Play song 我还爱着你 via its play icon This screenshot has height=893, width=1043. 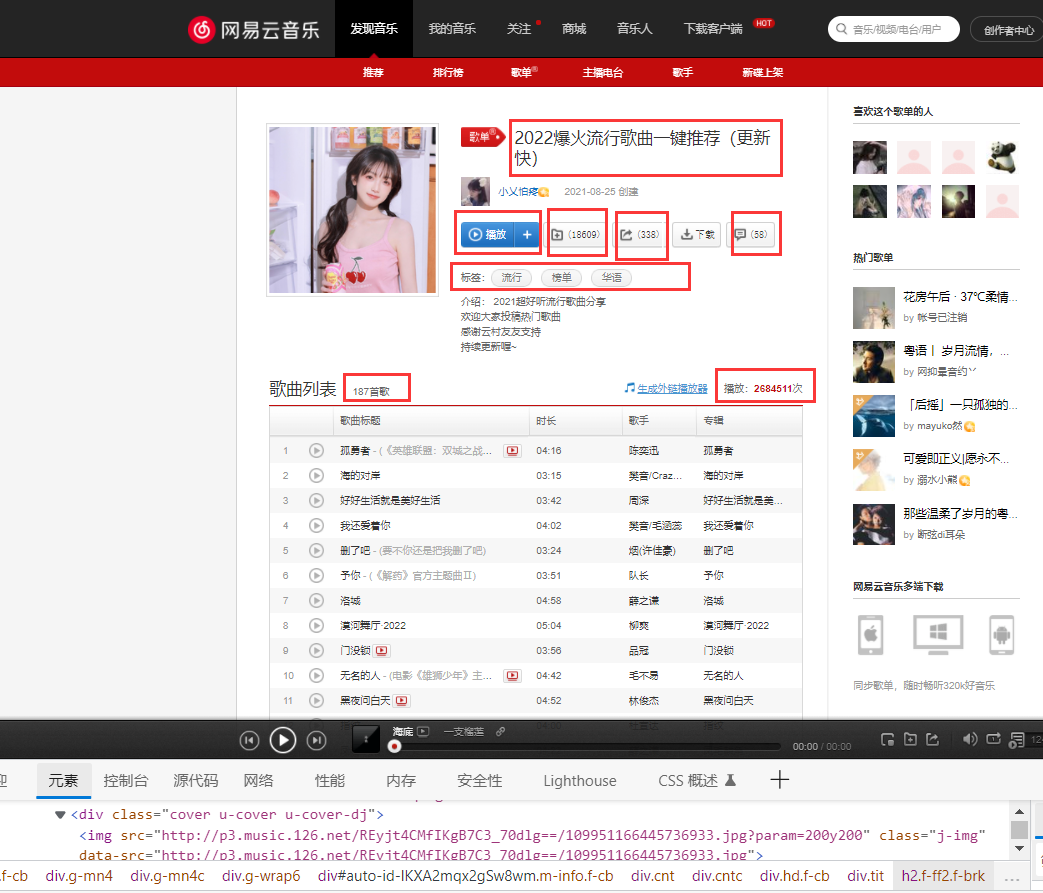pos(316,526)
